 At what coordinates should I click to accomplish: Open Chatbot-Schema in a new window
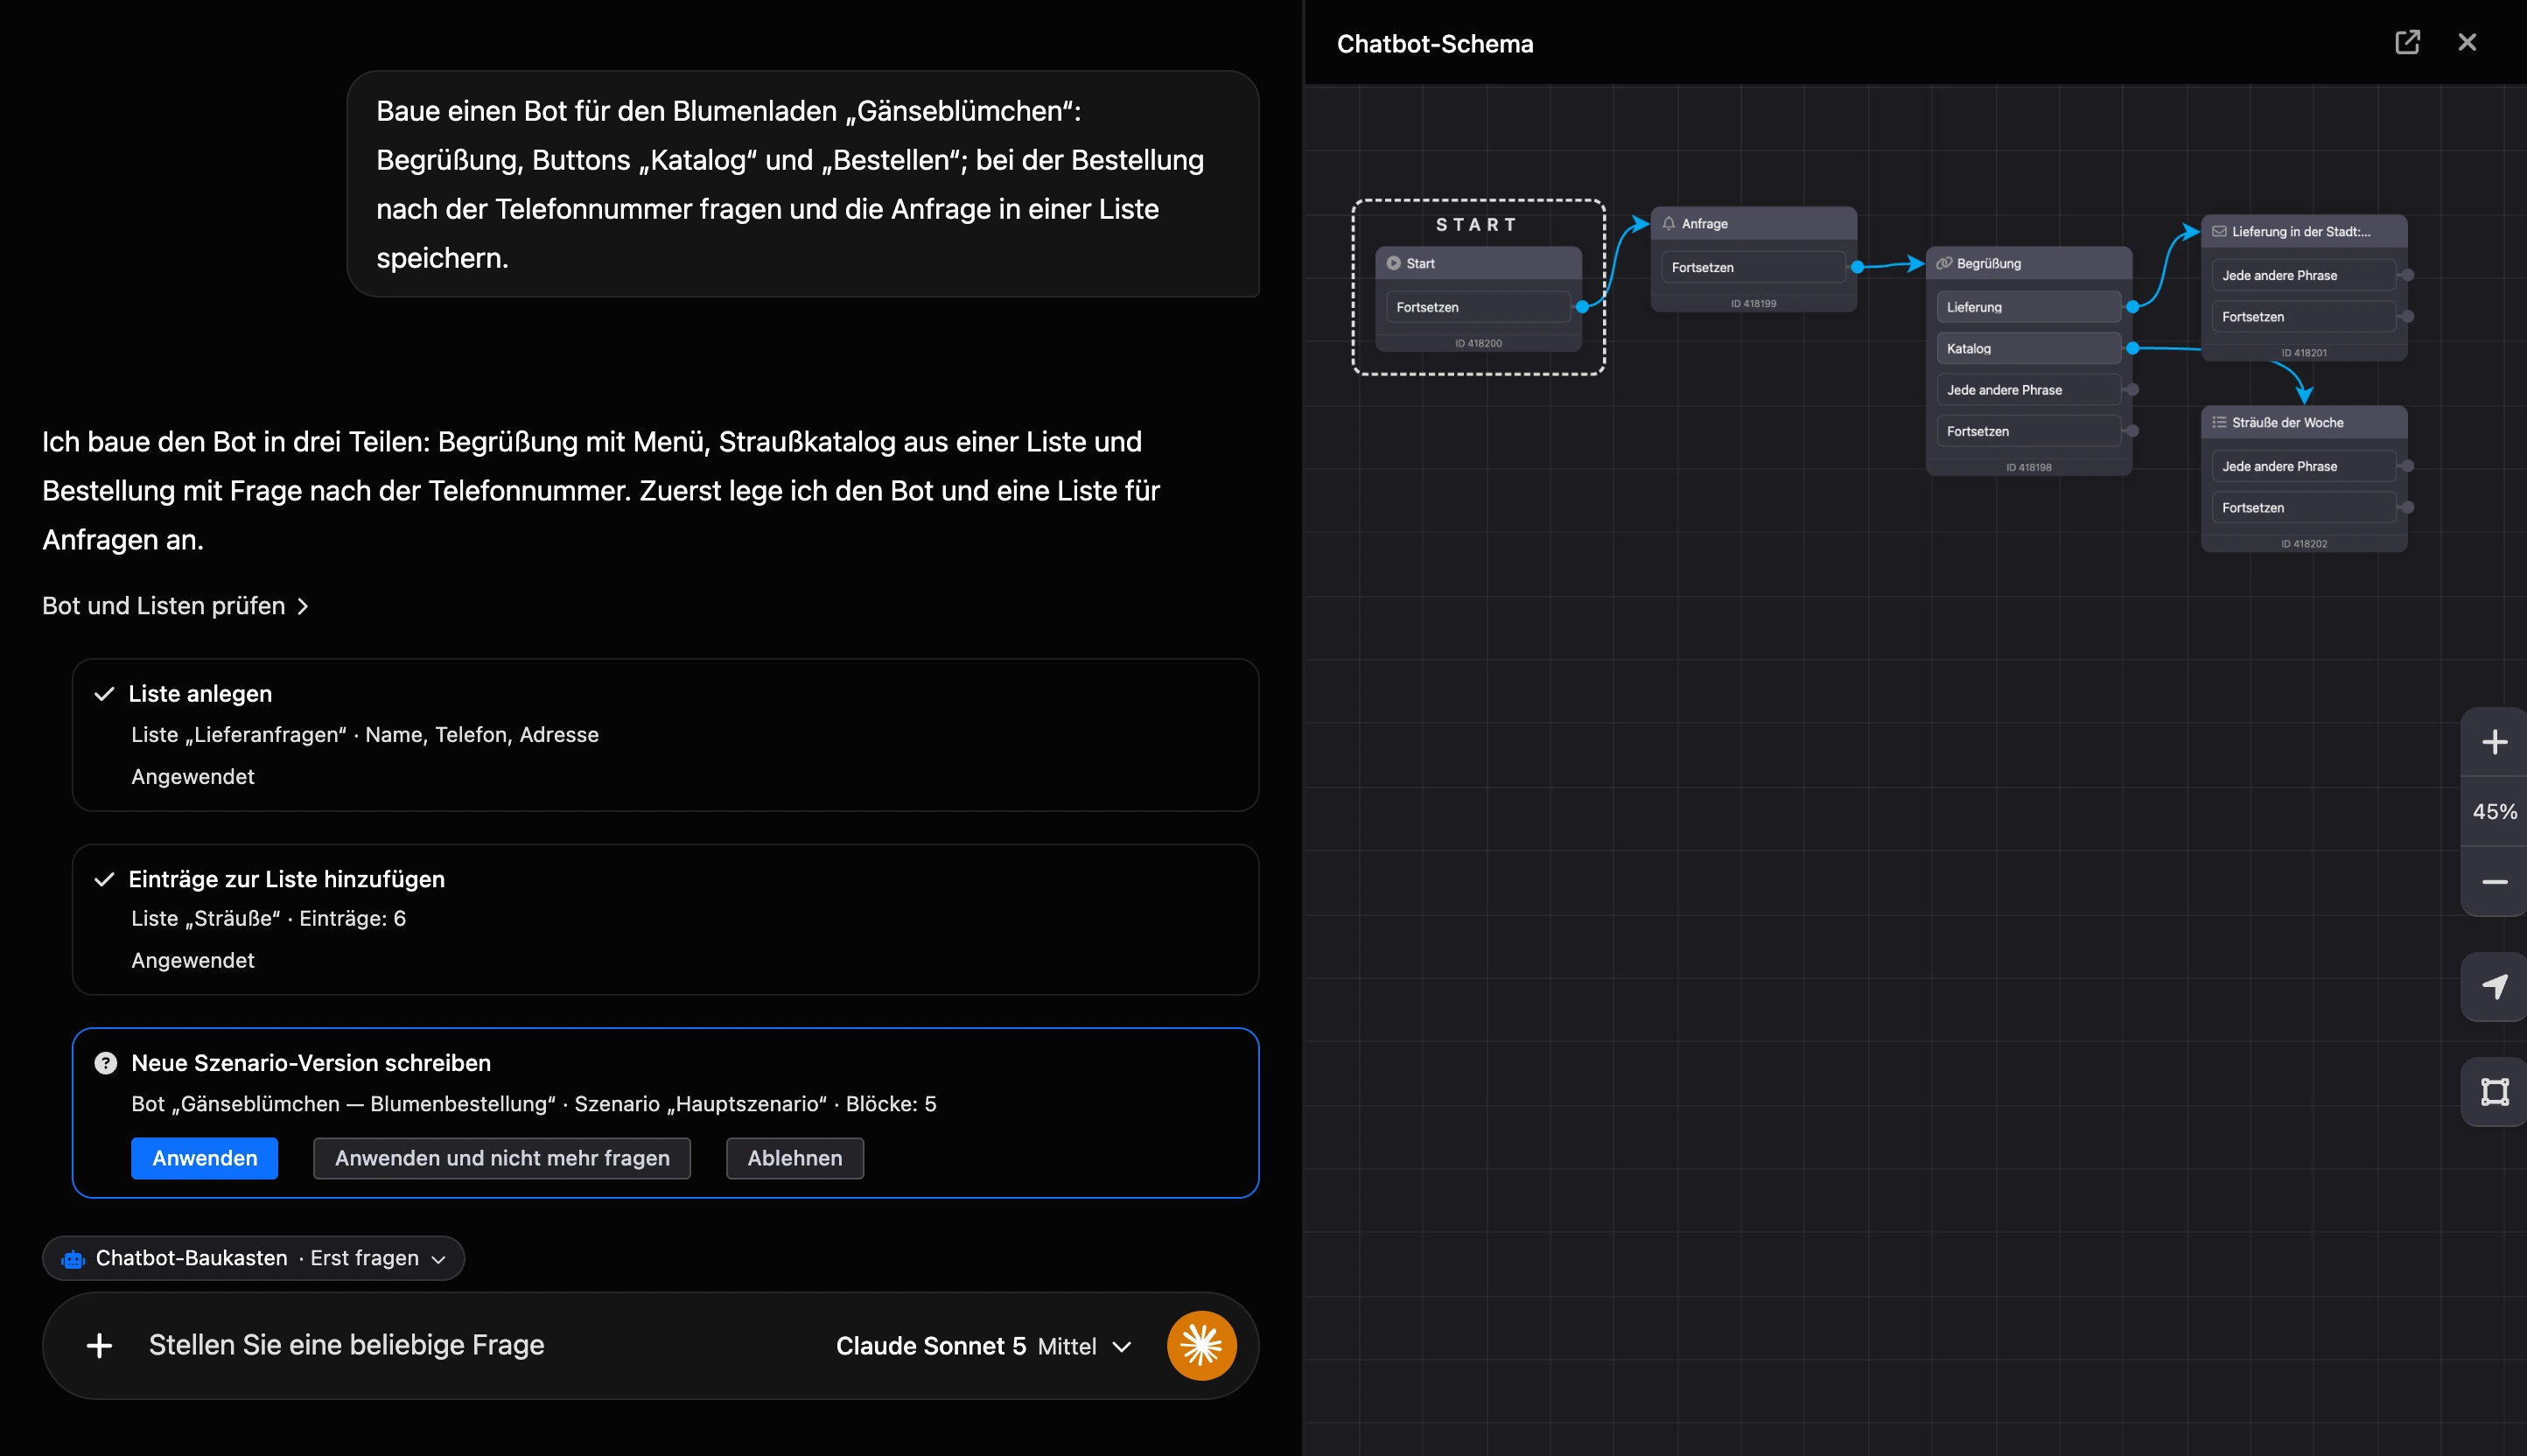pyautogui.click(x=2407, y=42)
